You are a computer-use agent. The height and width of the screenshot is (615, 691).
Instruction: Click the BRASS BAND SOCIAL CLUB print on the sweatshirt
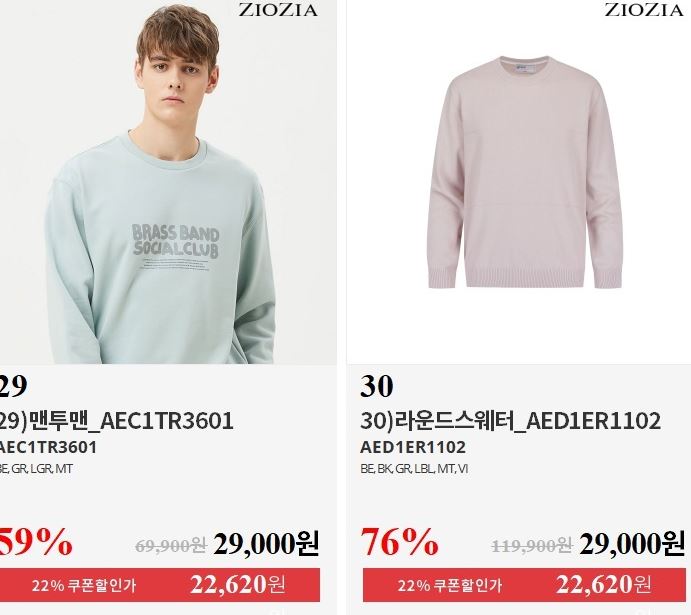[175, 241]
